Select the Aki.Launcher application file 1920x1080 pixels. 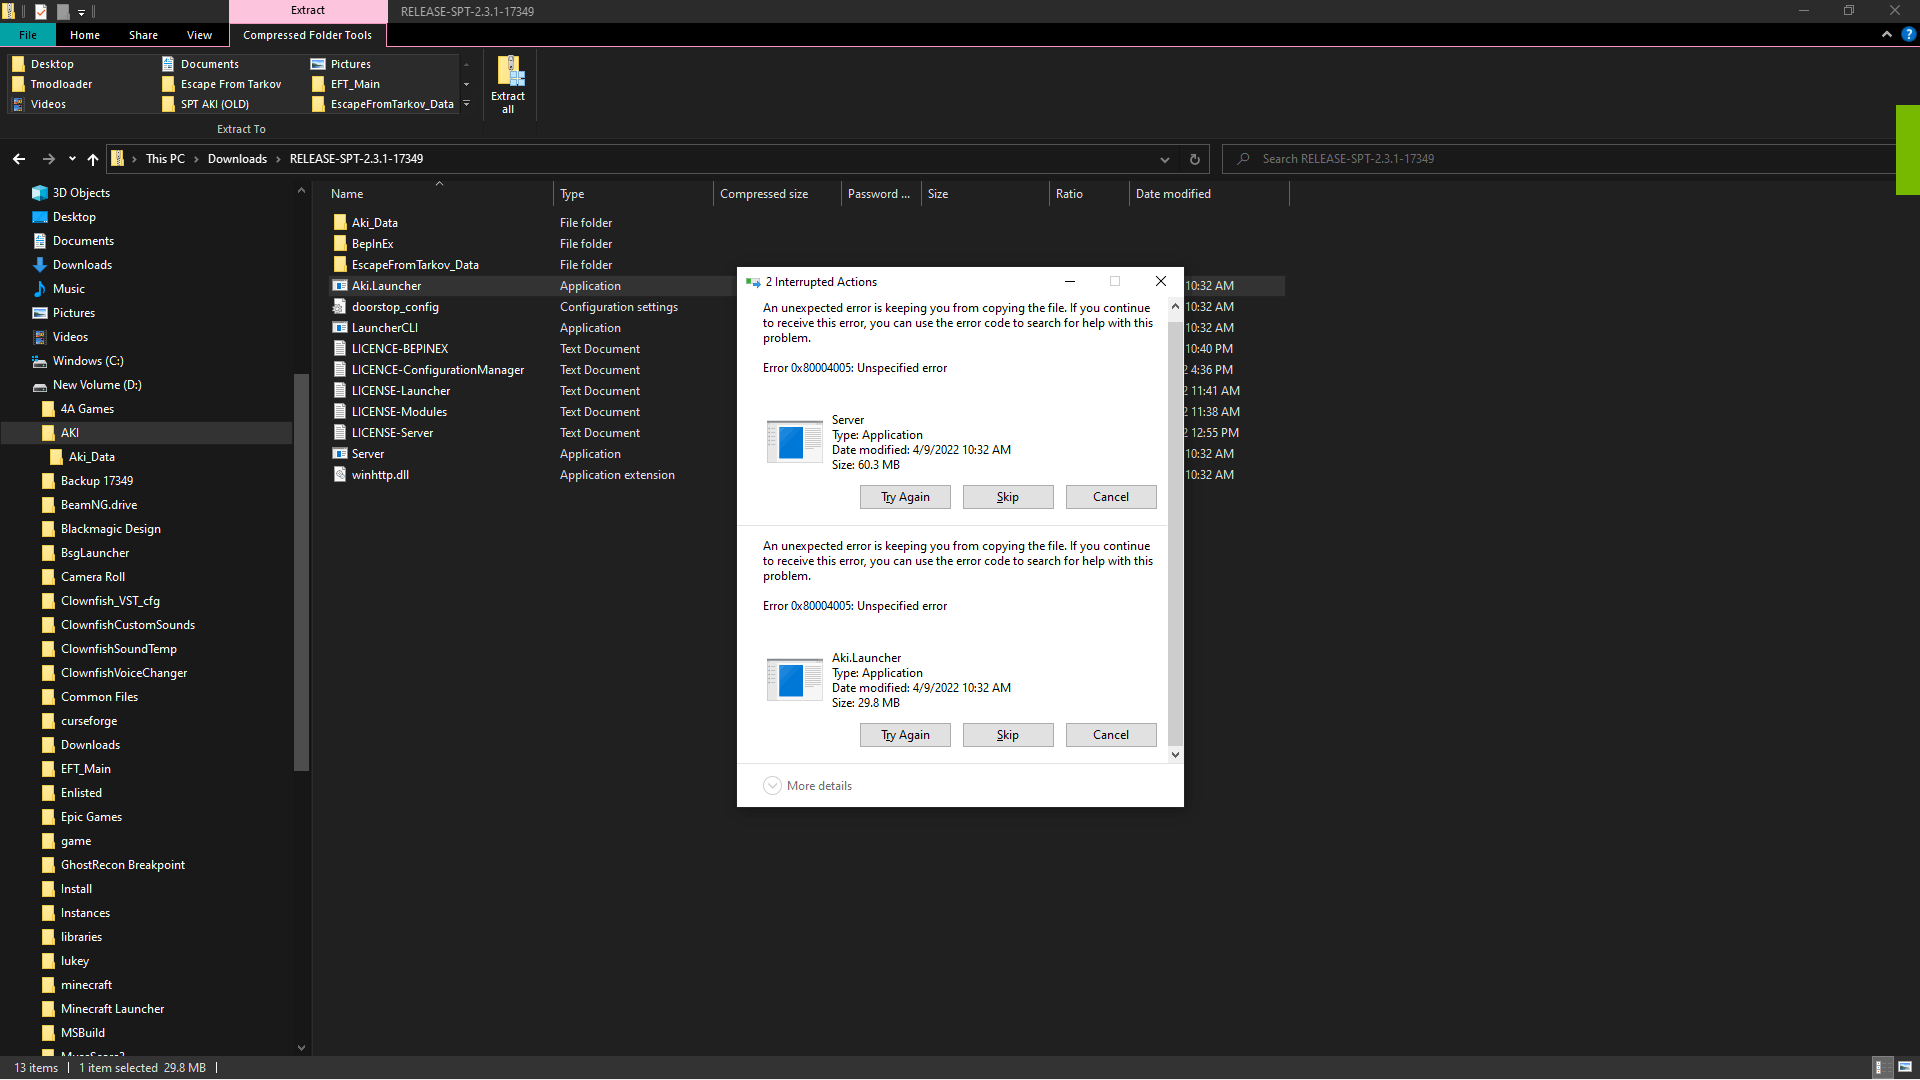[x=387, y=286]
